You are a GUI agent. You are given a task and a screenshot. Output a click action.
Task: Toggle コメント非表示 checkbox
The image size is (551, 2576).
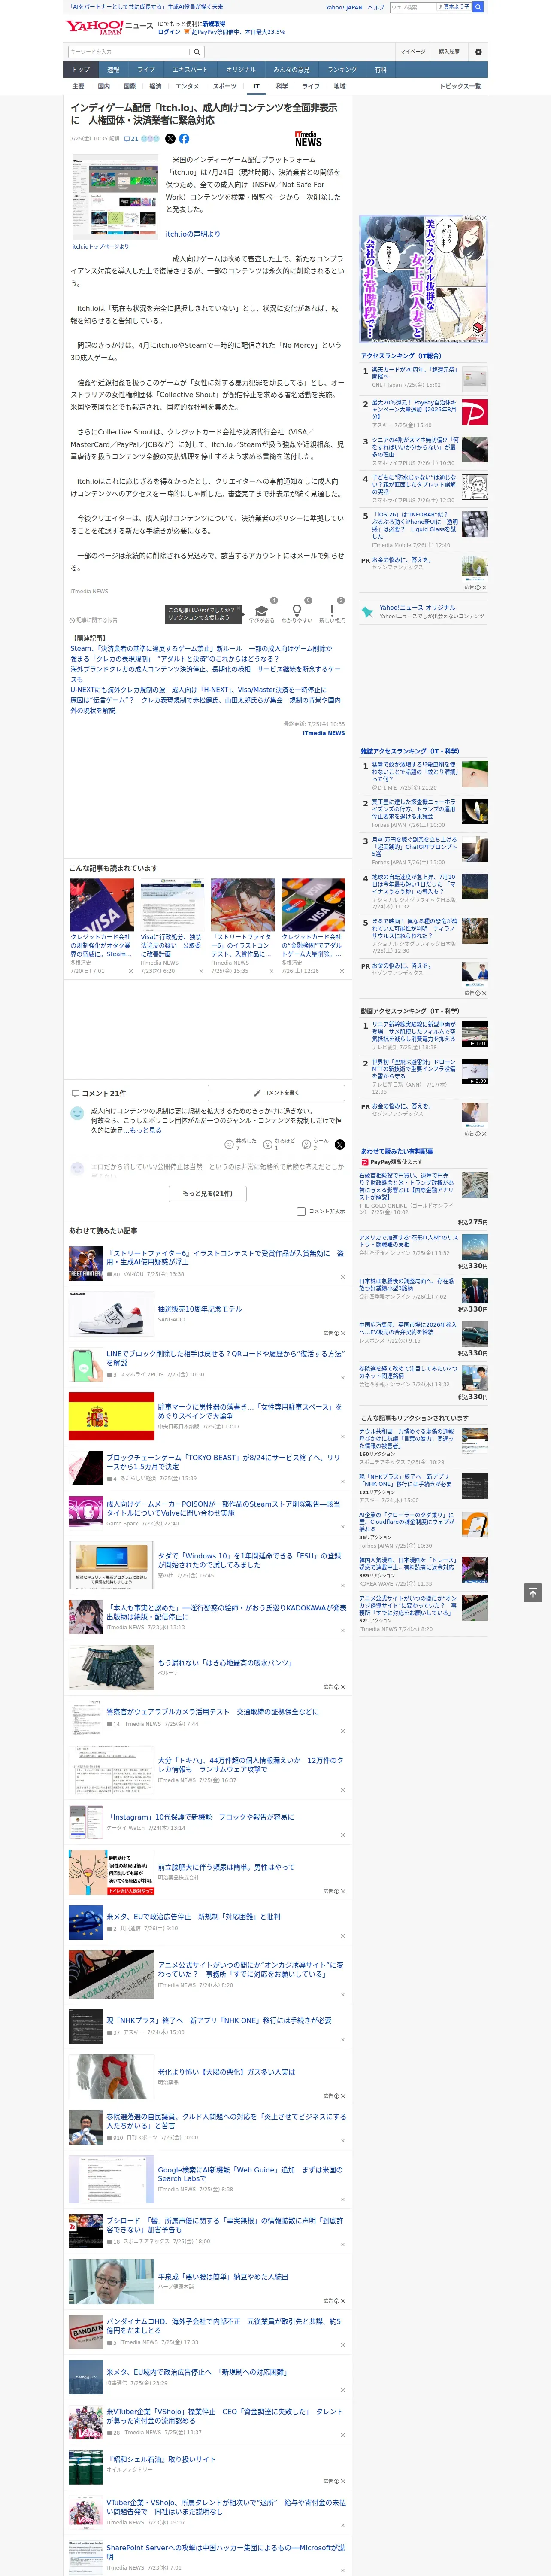click(301, 1211)
